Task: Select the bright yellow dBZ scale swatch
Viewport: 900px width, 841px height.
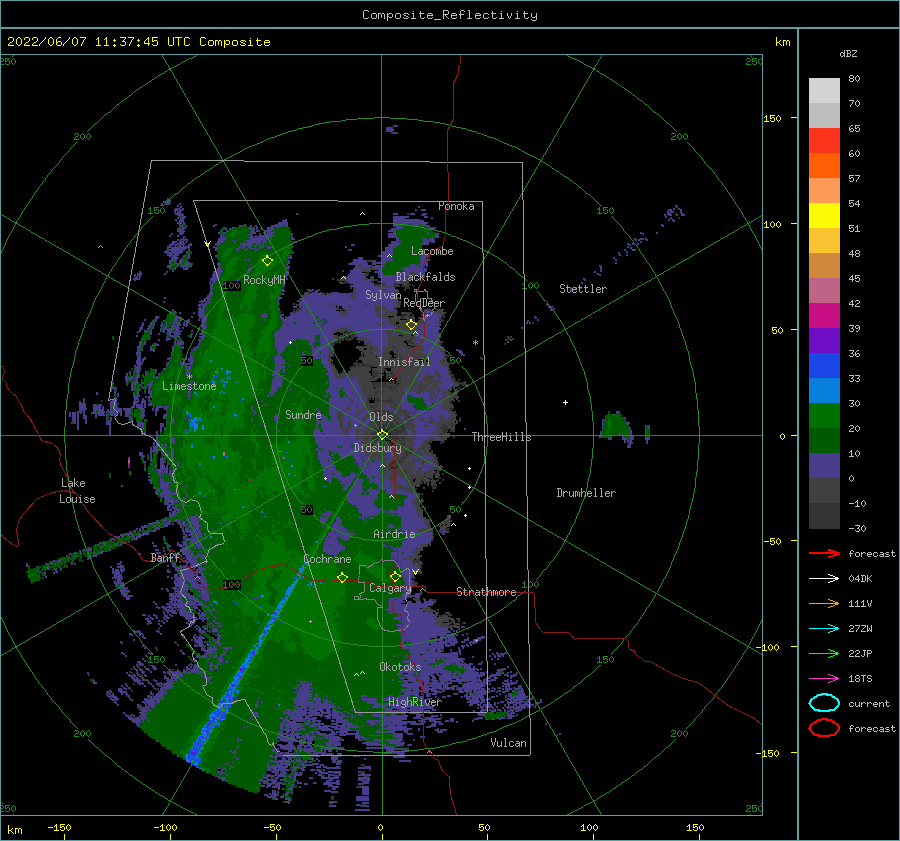Action: click(x=824, y=215)
